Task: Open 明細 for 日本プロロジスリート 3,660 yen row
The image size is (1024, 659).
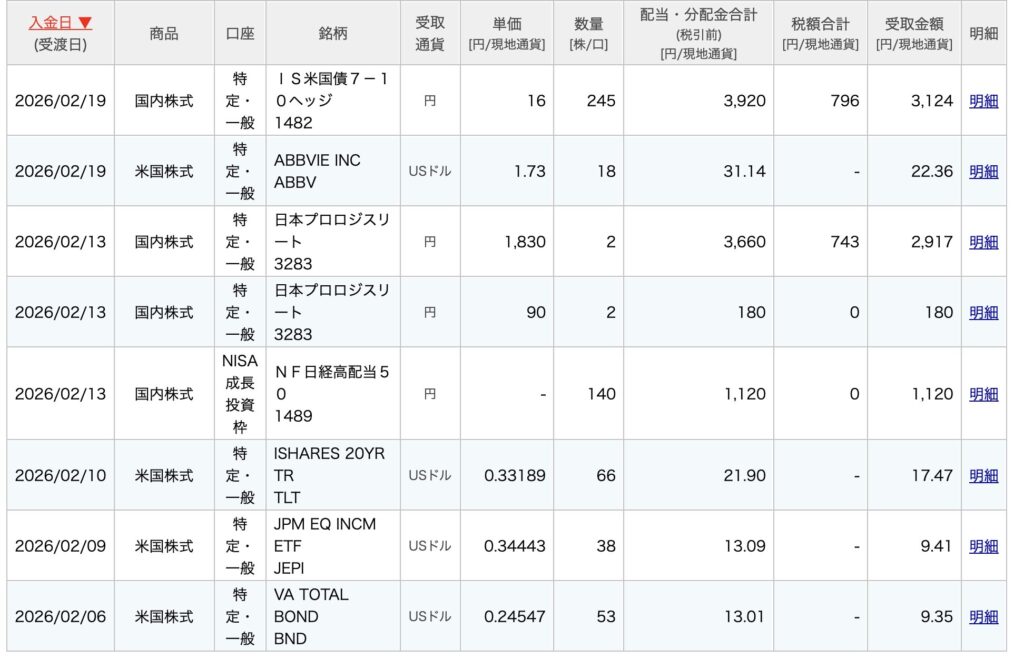Action: click(x=983, y=242)
